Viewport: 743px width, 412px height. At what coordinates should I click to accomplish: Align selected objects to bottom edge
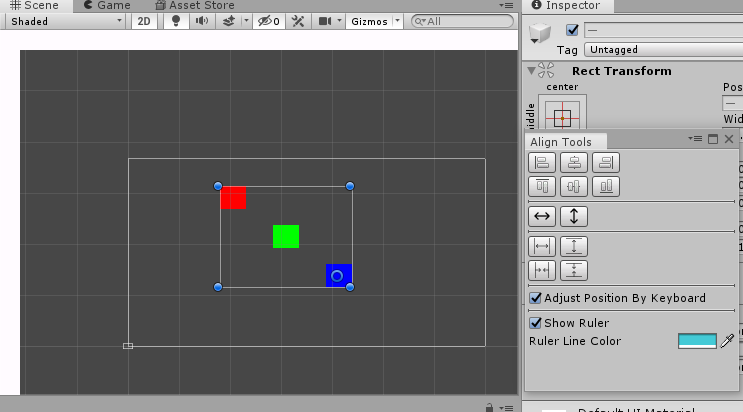coord(606,186)
